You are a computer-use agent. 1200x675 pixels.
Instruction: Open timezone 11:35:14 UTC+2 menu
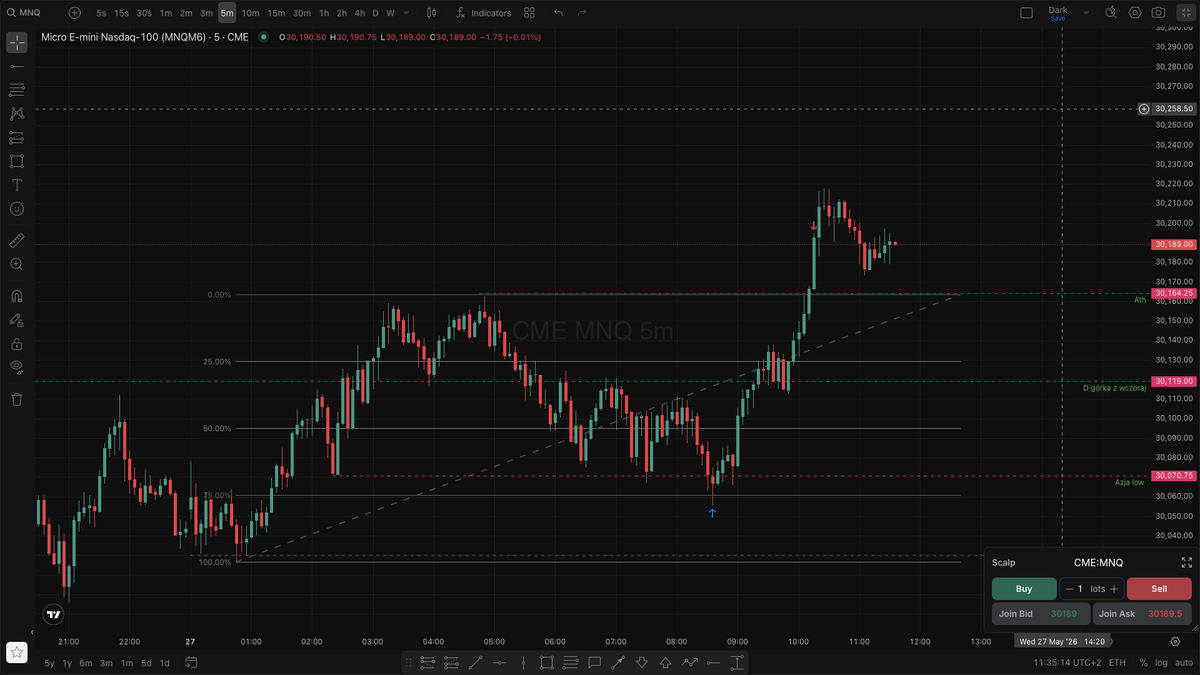pos(1067,663)
